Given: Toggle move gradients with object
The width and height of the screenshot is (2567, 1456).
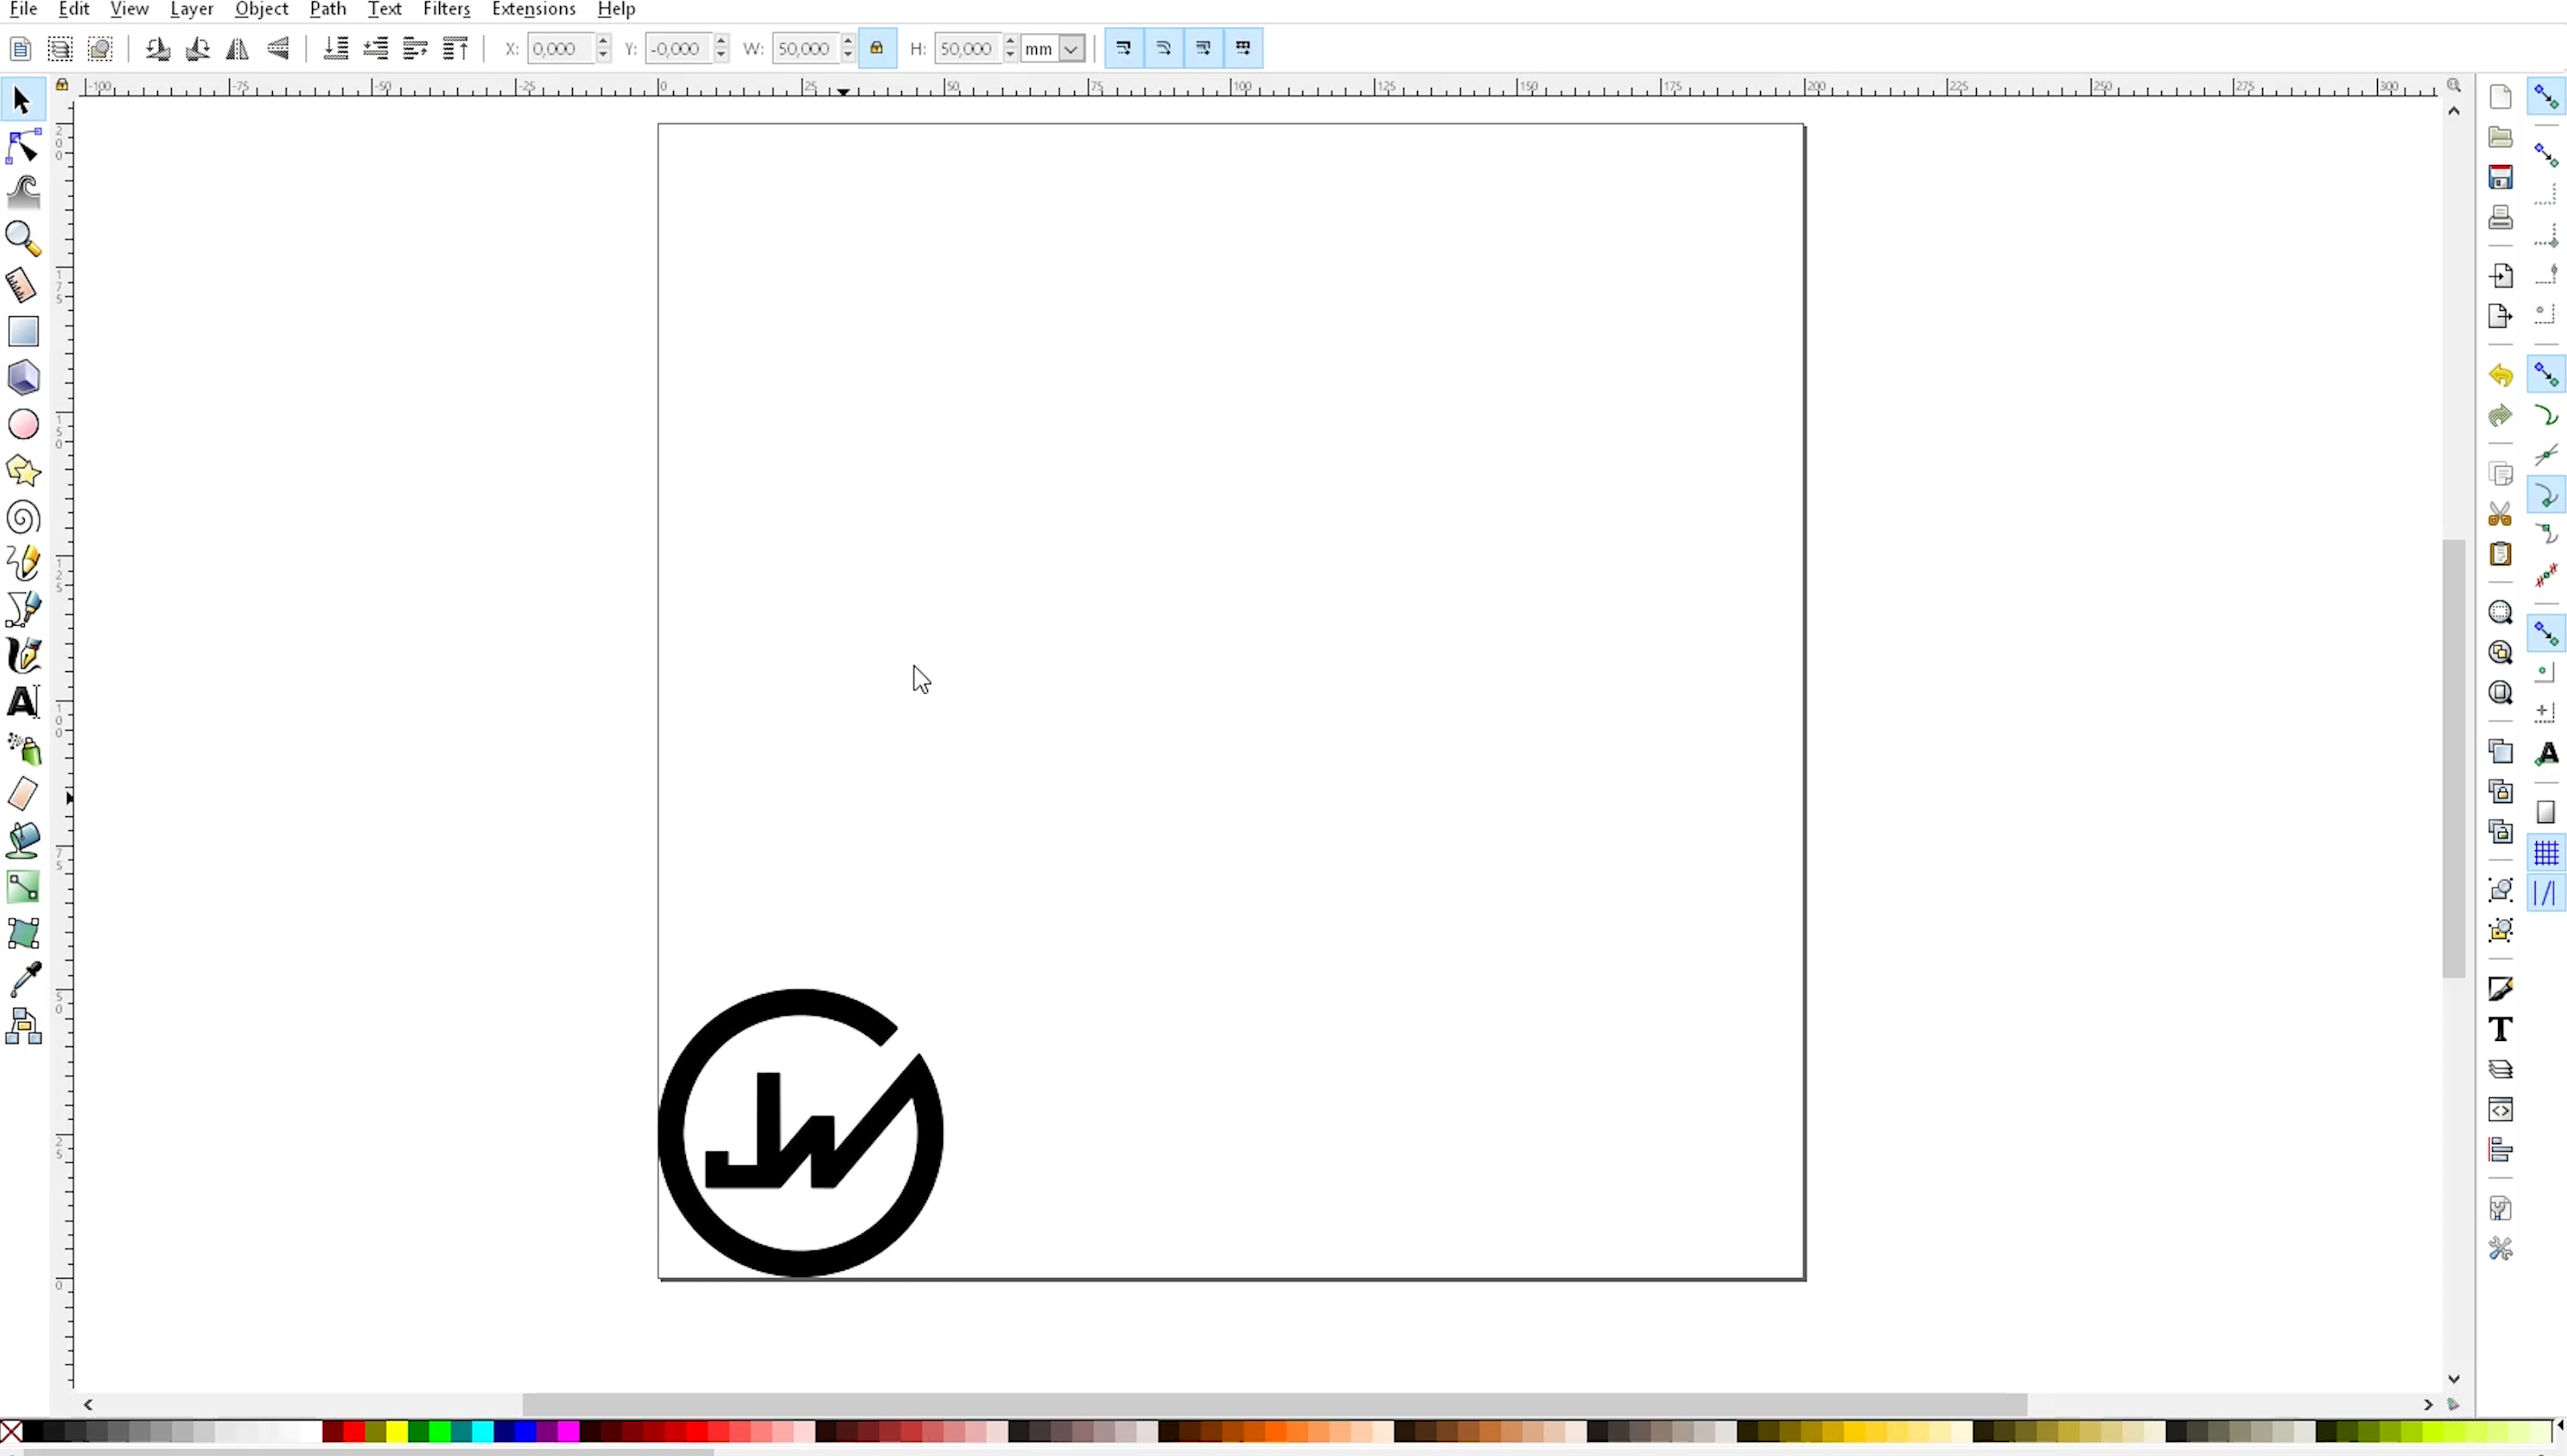Looking at the screenshot, I should [1204, 48].
